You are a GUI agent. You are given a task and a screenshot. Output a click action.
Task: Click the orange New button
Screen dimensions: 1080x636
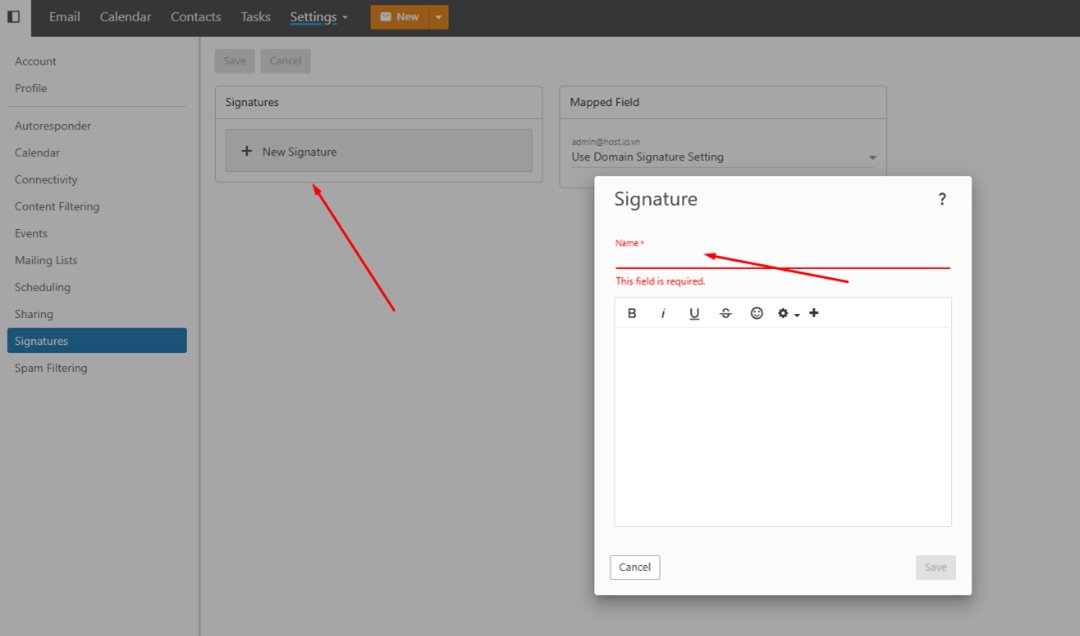(399, 17)
